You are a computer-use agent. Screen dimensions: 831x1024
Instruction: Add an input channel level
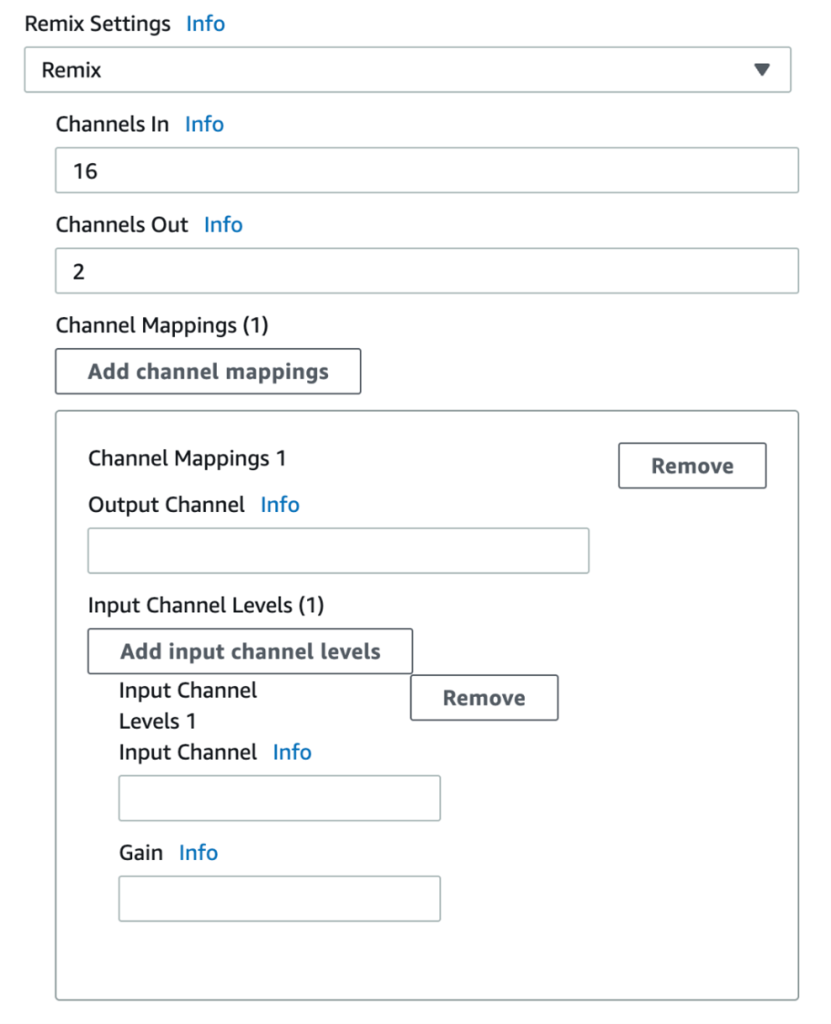(x=249, y=651)
